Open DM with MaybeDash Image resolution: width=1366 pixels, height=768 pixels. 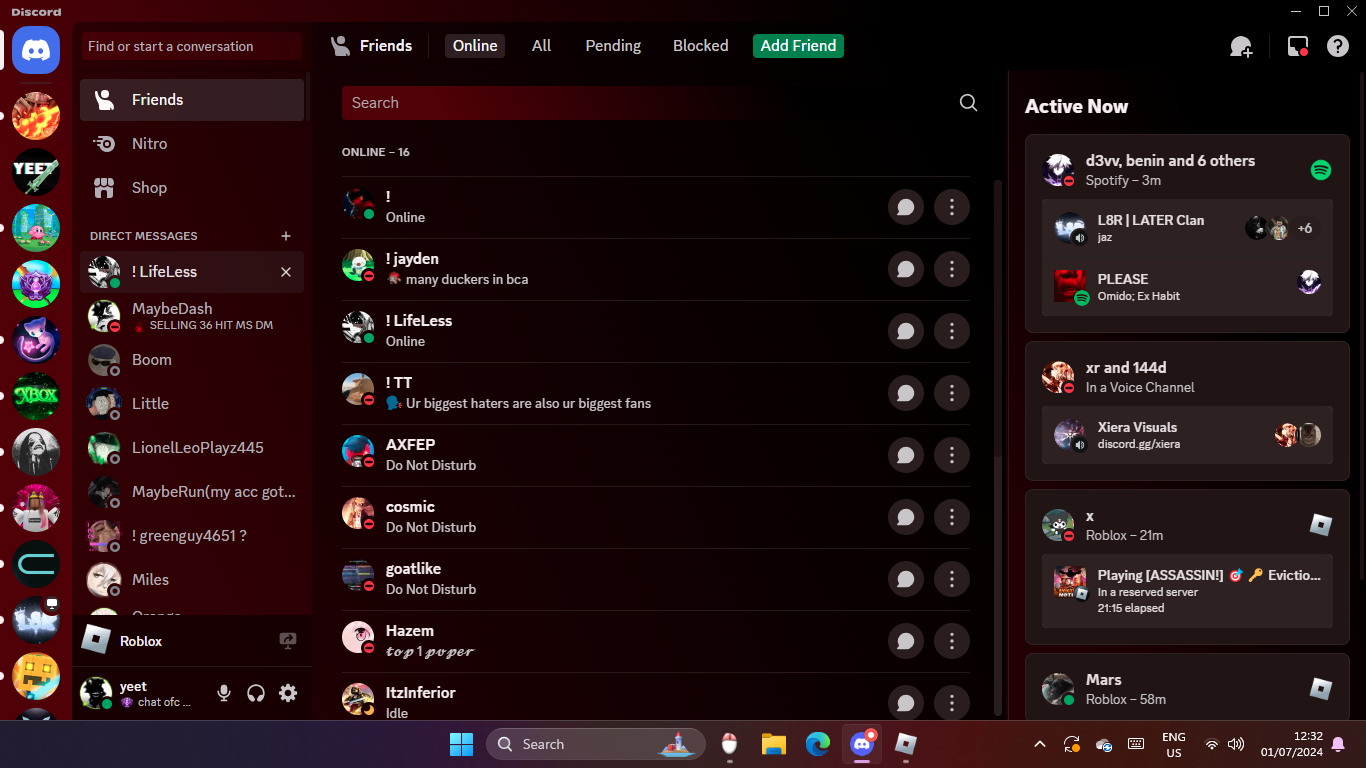pyautogui.click(x=192, y=316)
